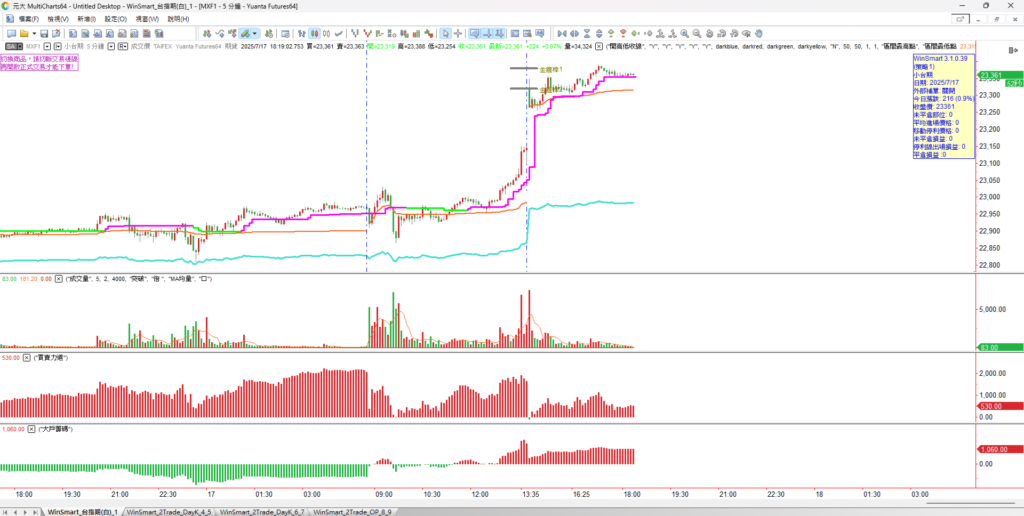Screen dimensions: 1024x516
Task: Zoom in with the magnifier plus icon
Action: 684,33
